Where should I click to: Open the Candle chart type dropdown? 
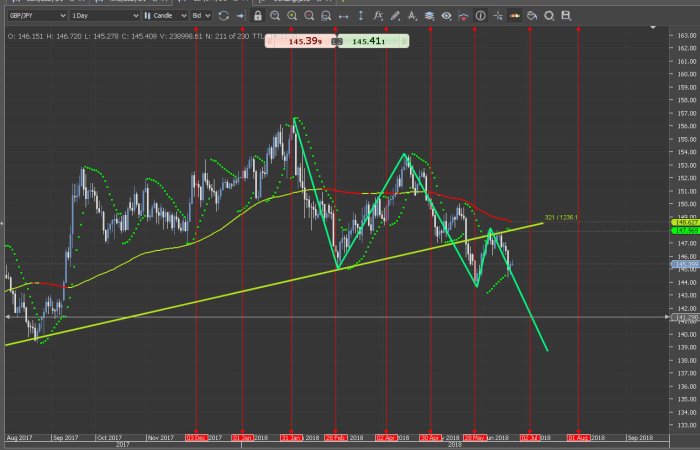[x=165, y=16]
